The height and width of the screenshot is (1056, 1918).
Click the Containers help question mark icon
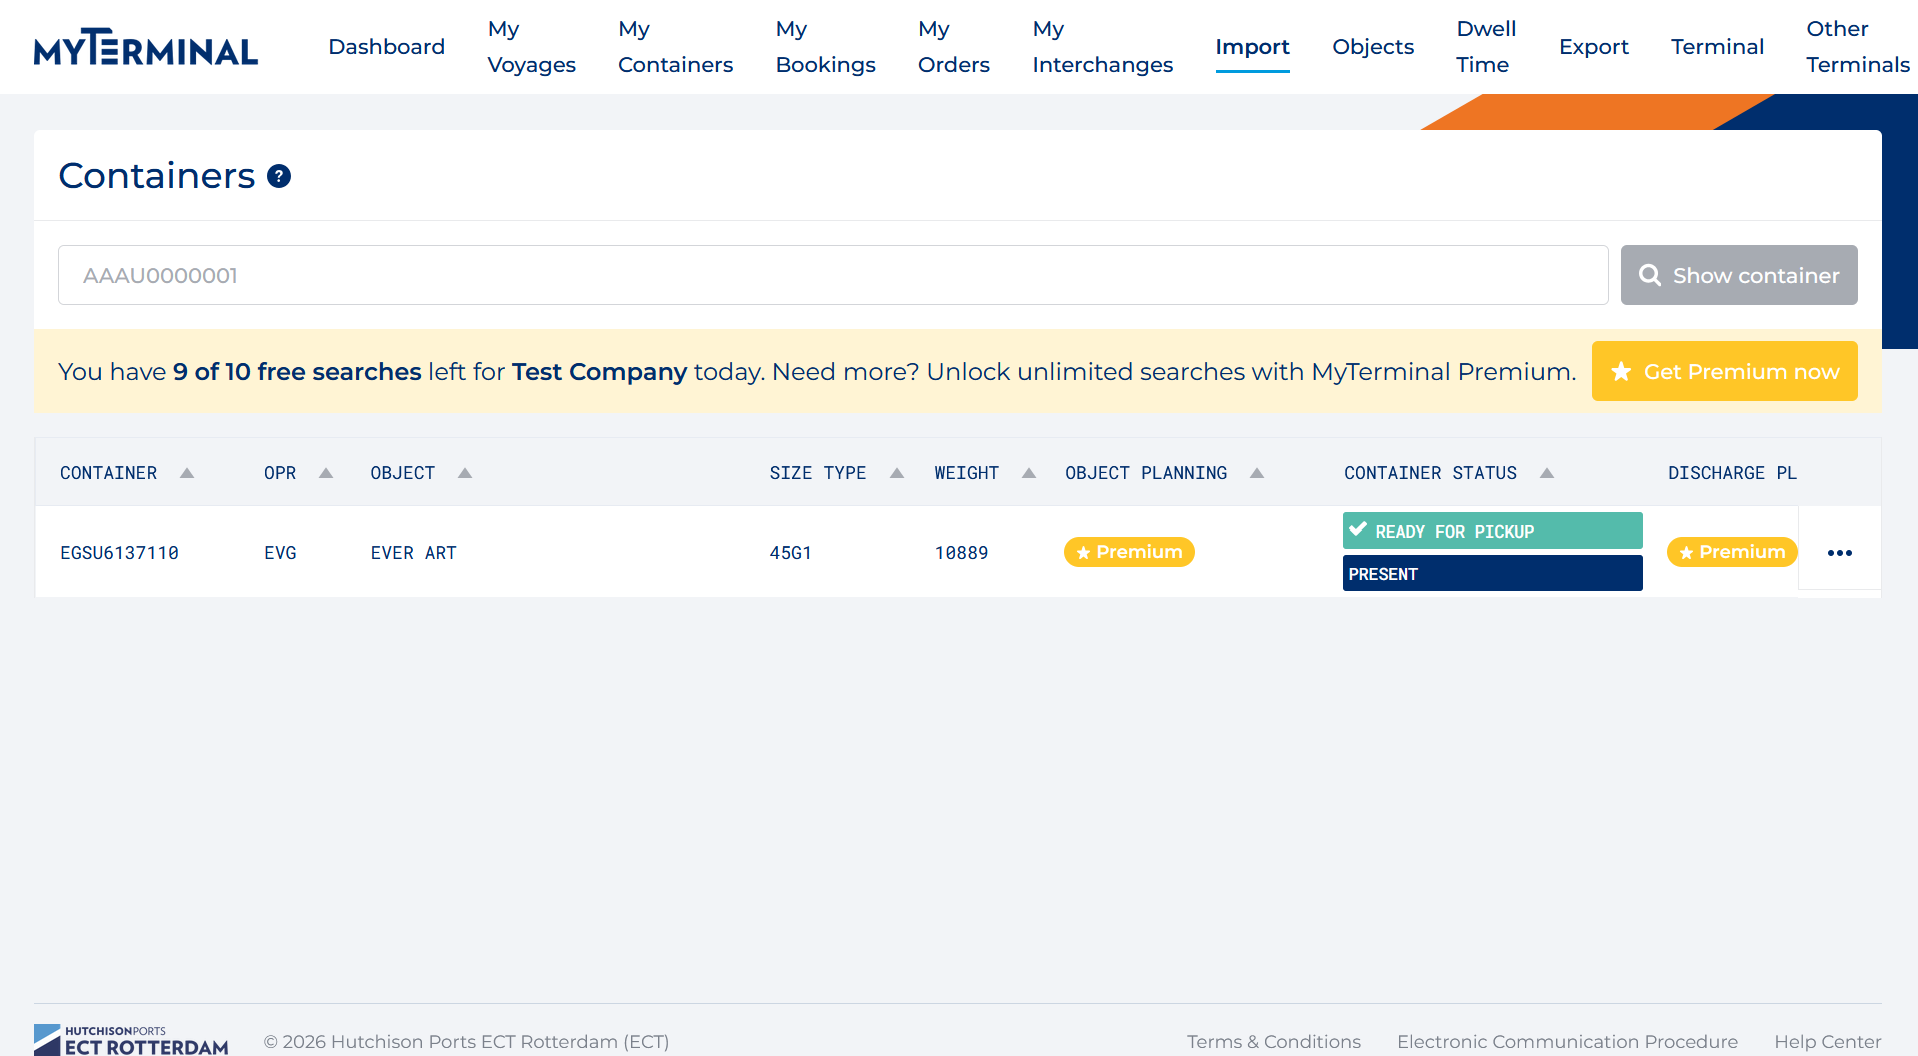pos(279,177)
